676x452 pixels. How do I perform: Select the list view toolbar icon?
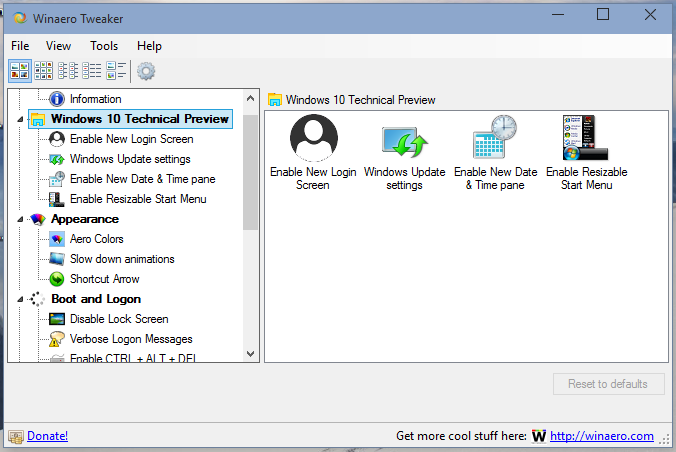[68, 71]
